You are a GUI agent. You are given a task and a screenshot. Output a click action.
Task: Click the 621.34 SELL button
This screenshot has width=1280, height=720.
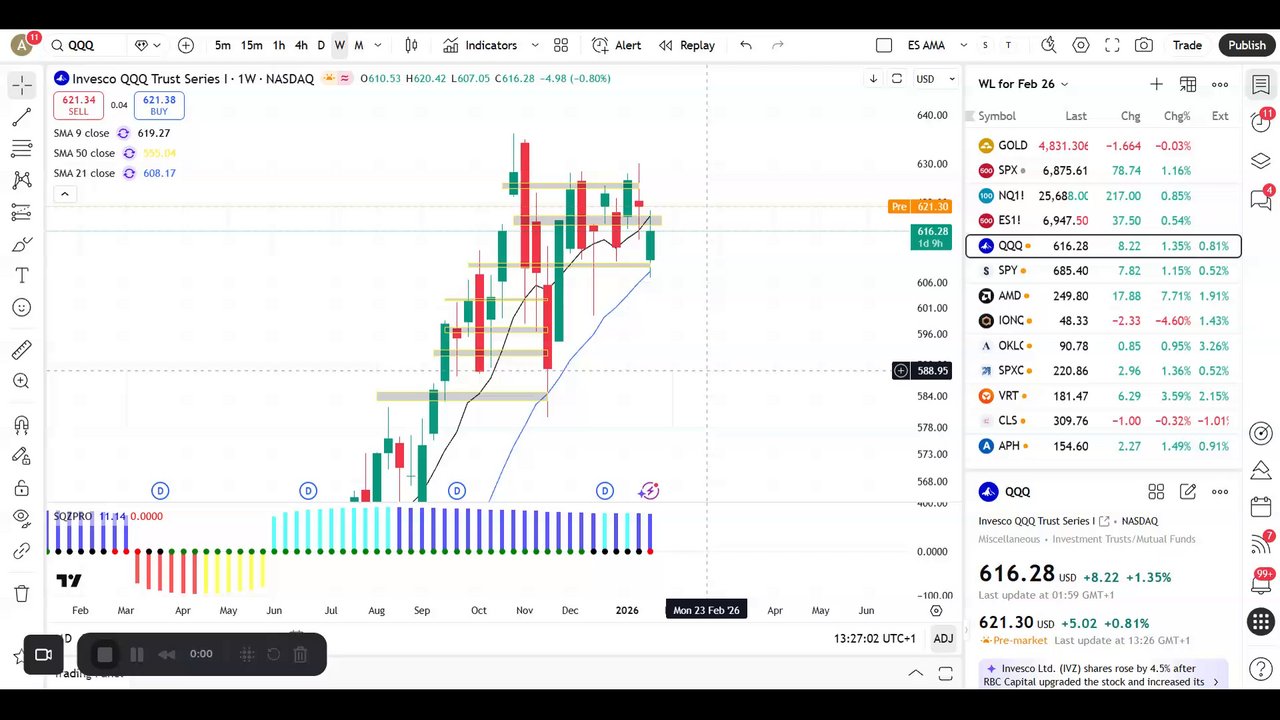(78, 105)
